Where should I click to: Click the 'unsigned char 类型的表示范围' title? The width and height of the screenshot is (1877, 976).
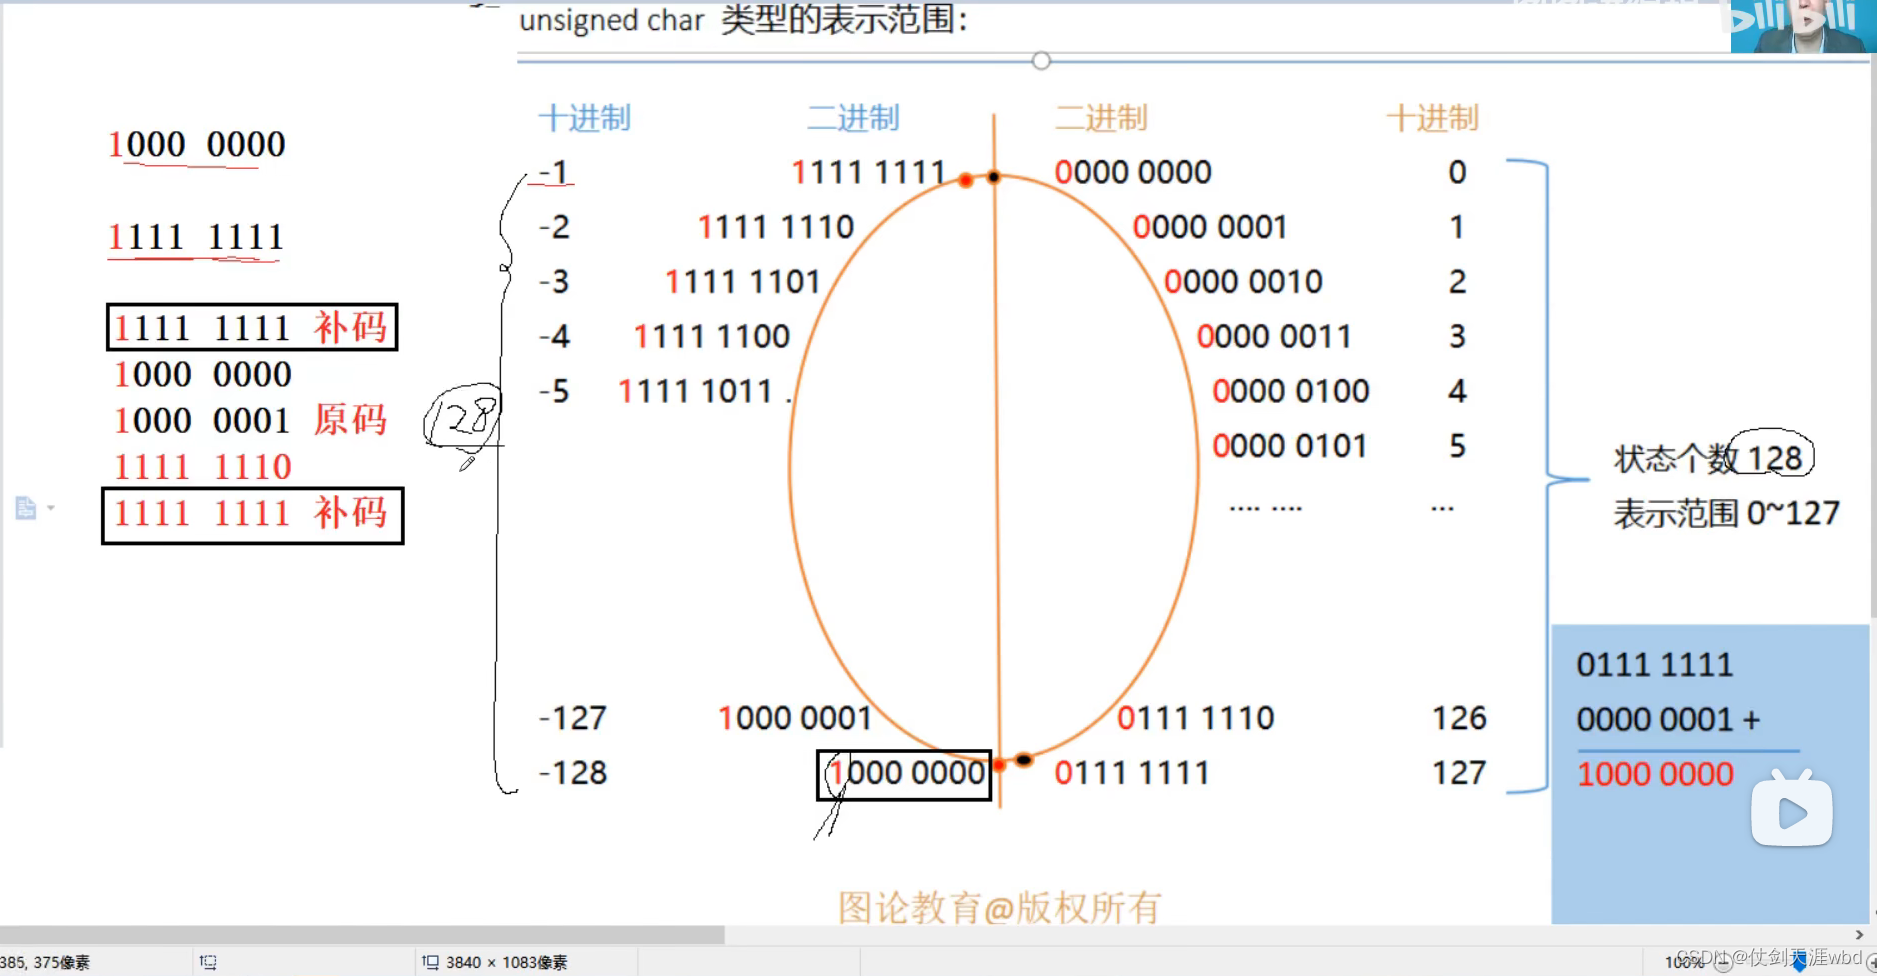pos(743,20)
